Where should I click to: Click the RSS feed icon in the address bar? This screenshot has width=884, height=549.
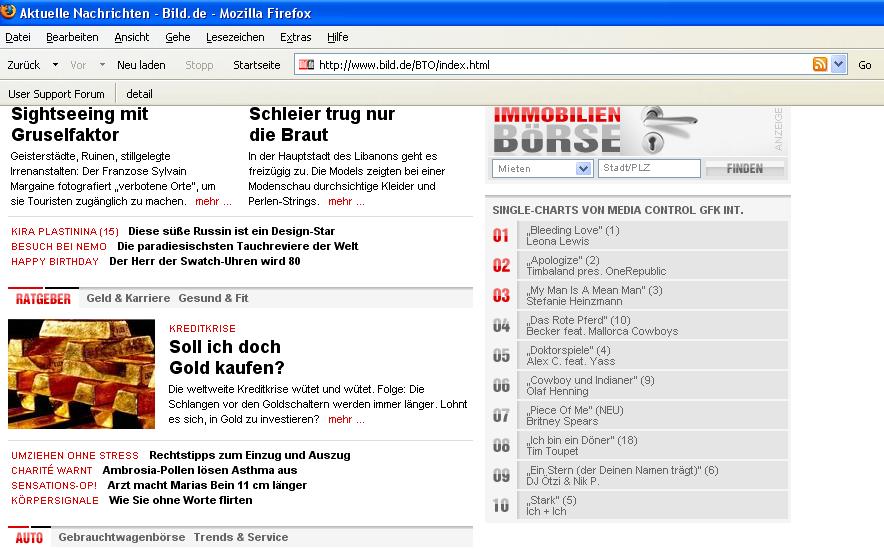[x=820, y=64]
